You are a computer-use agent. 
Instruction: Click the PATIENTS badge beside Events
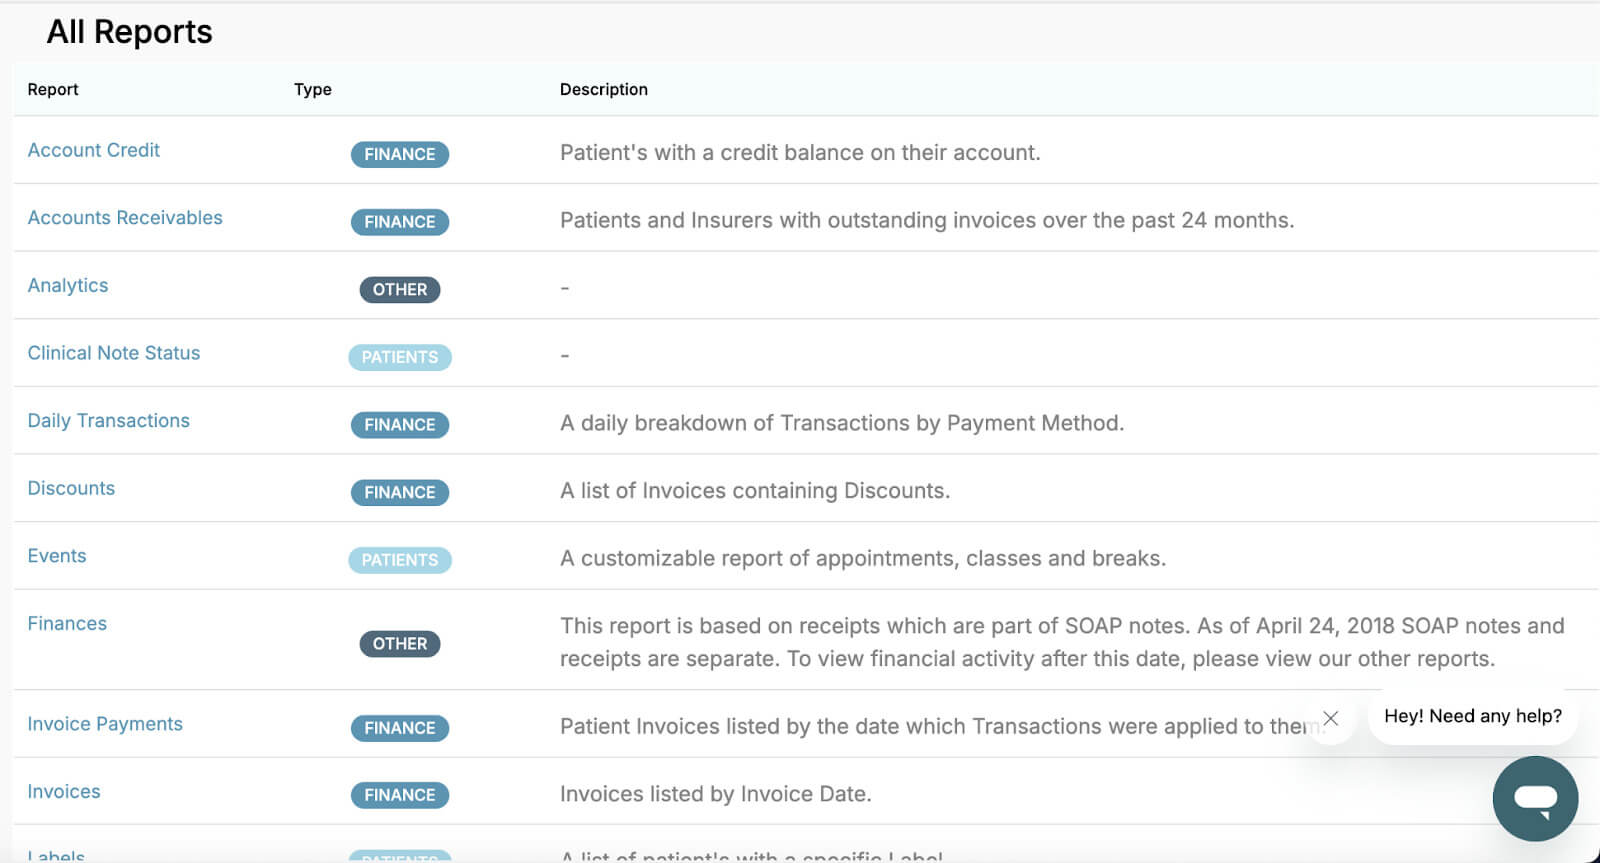(x=399, y=560)
